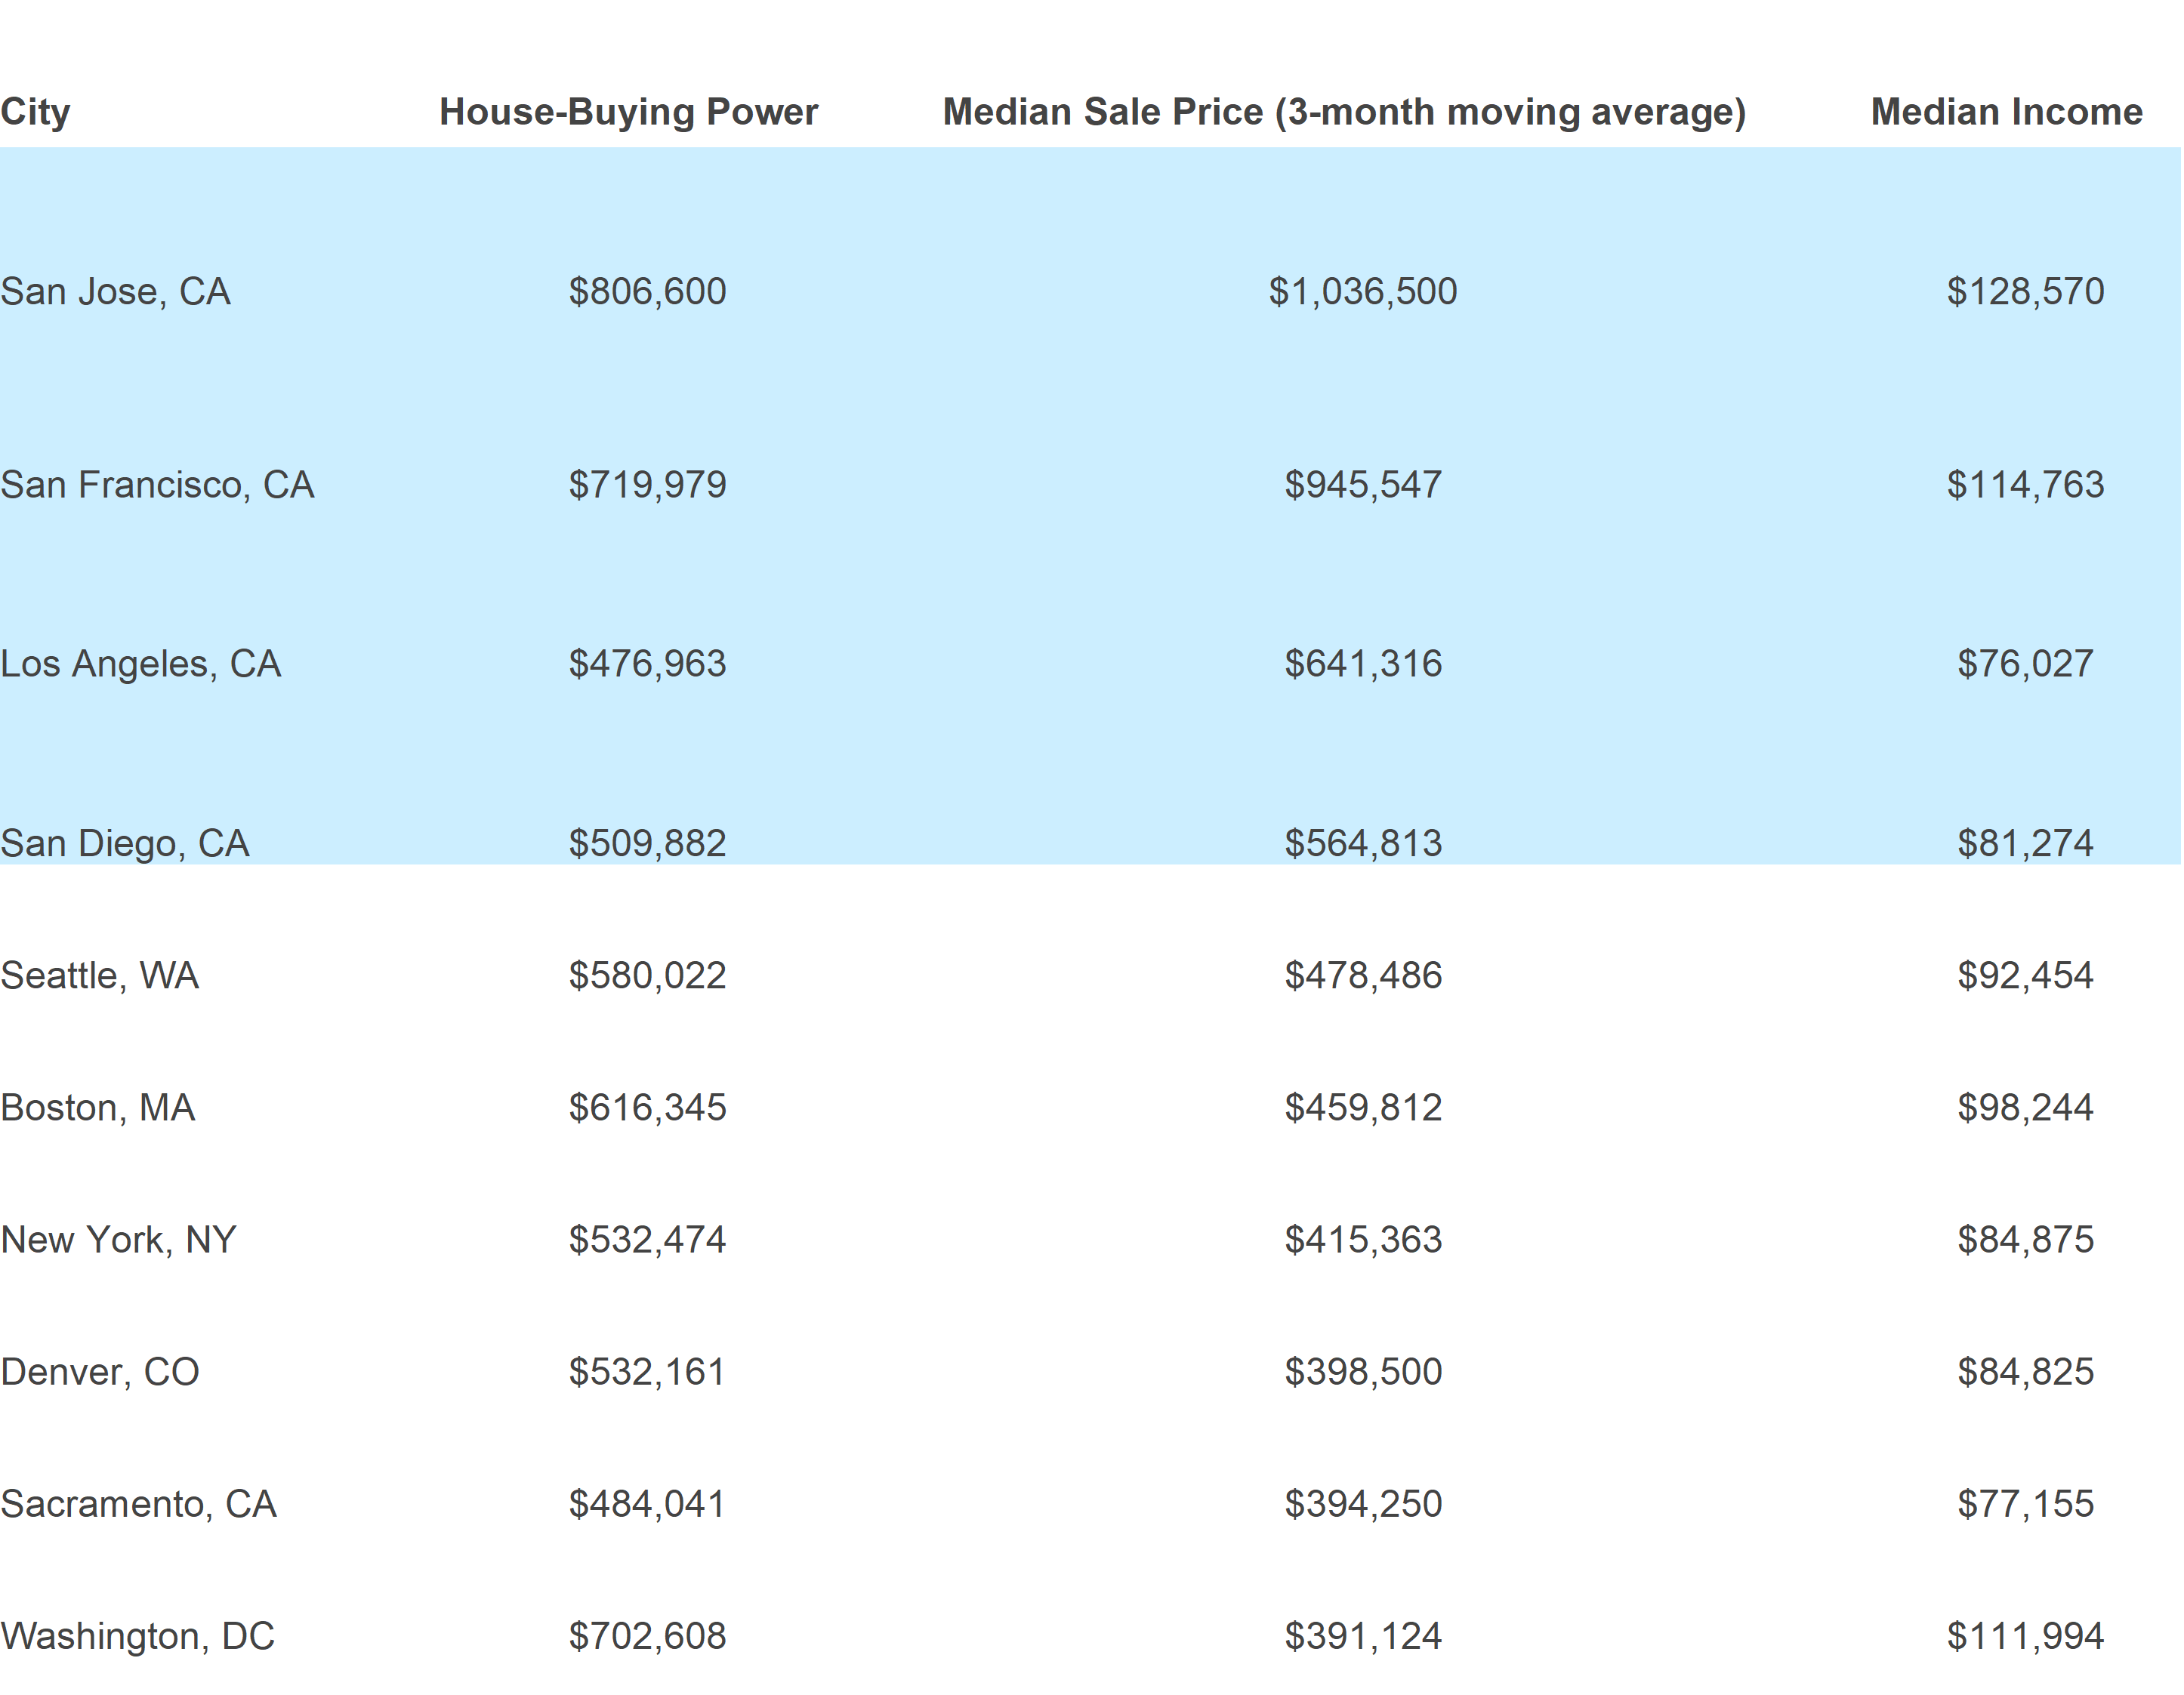The width and height of the screenshot is (2184, 1695).
Task: Click the Median Income column header
Action: pos(2006,112)
